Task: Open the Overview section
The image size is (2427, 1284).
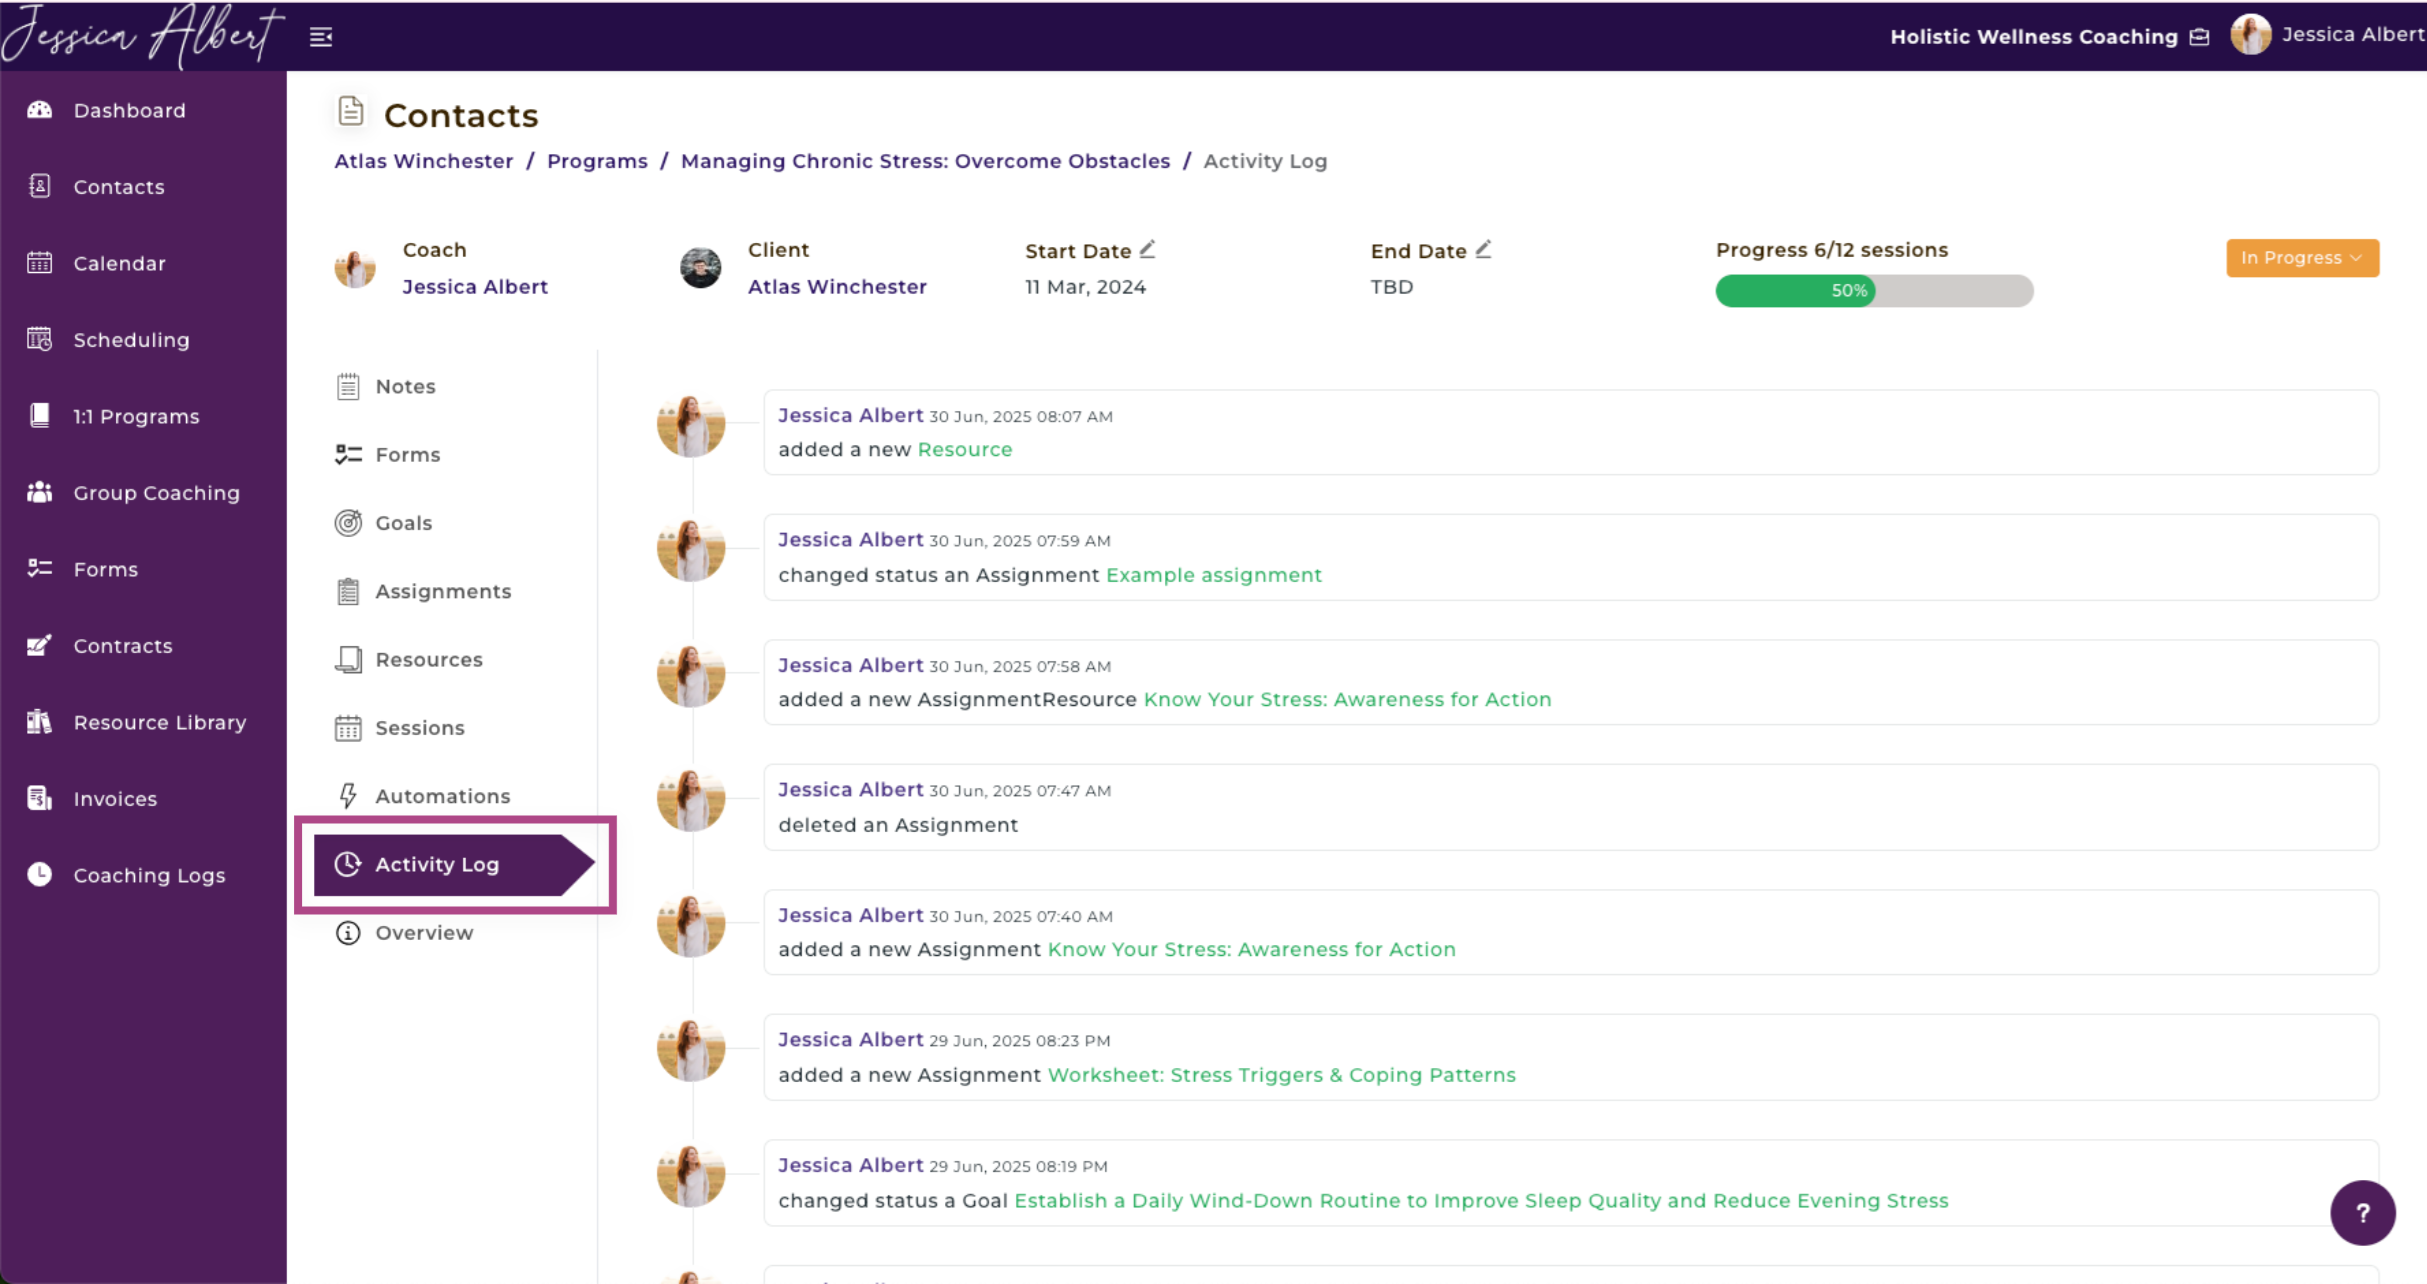Action: coord(424,933)
